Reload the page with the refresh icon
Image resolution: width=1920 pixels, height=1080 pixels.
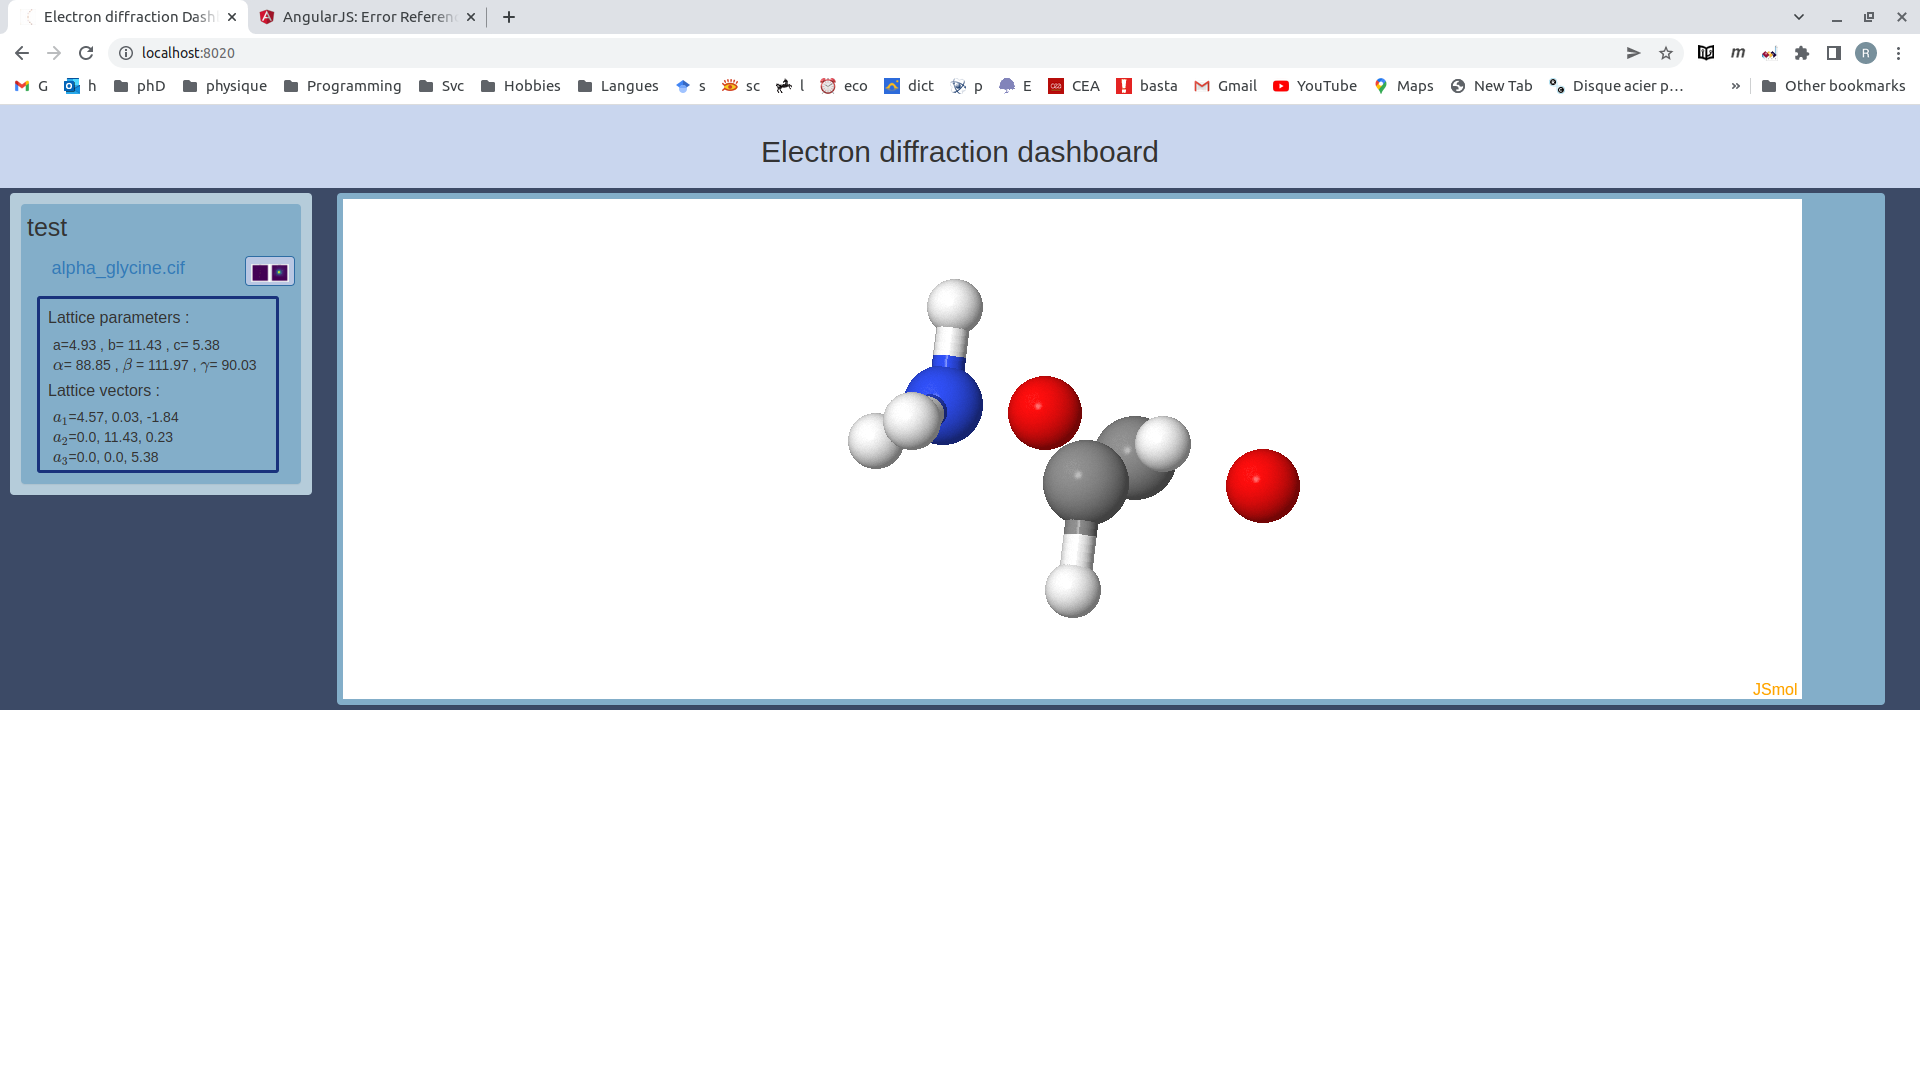pos(86,53)
